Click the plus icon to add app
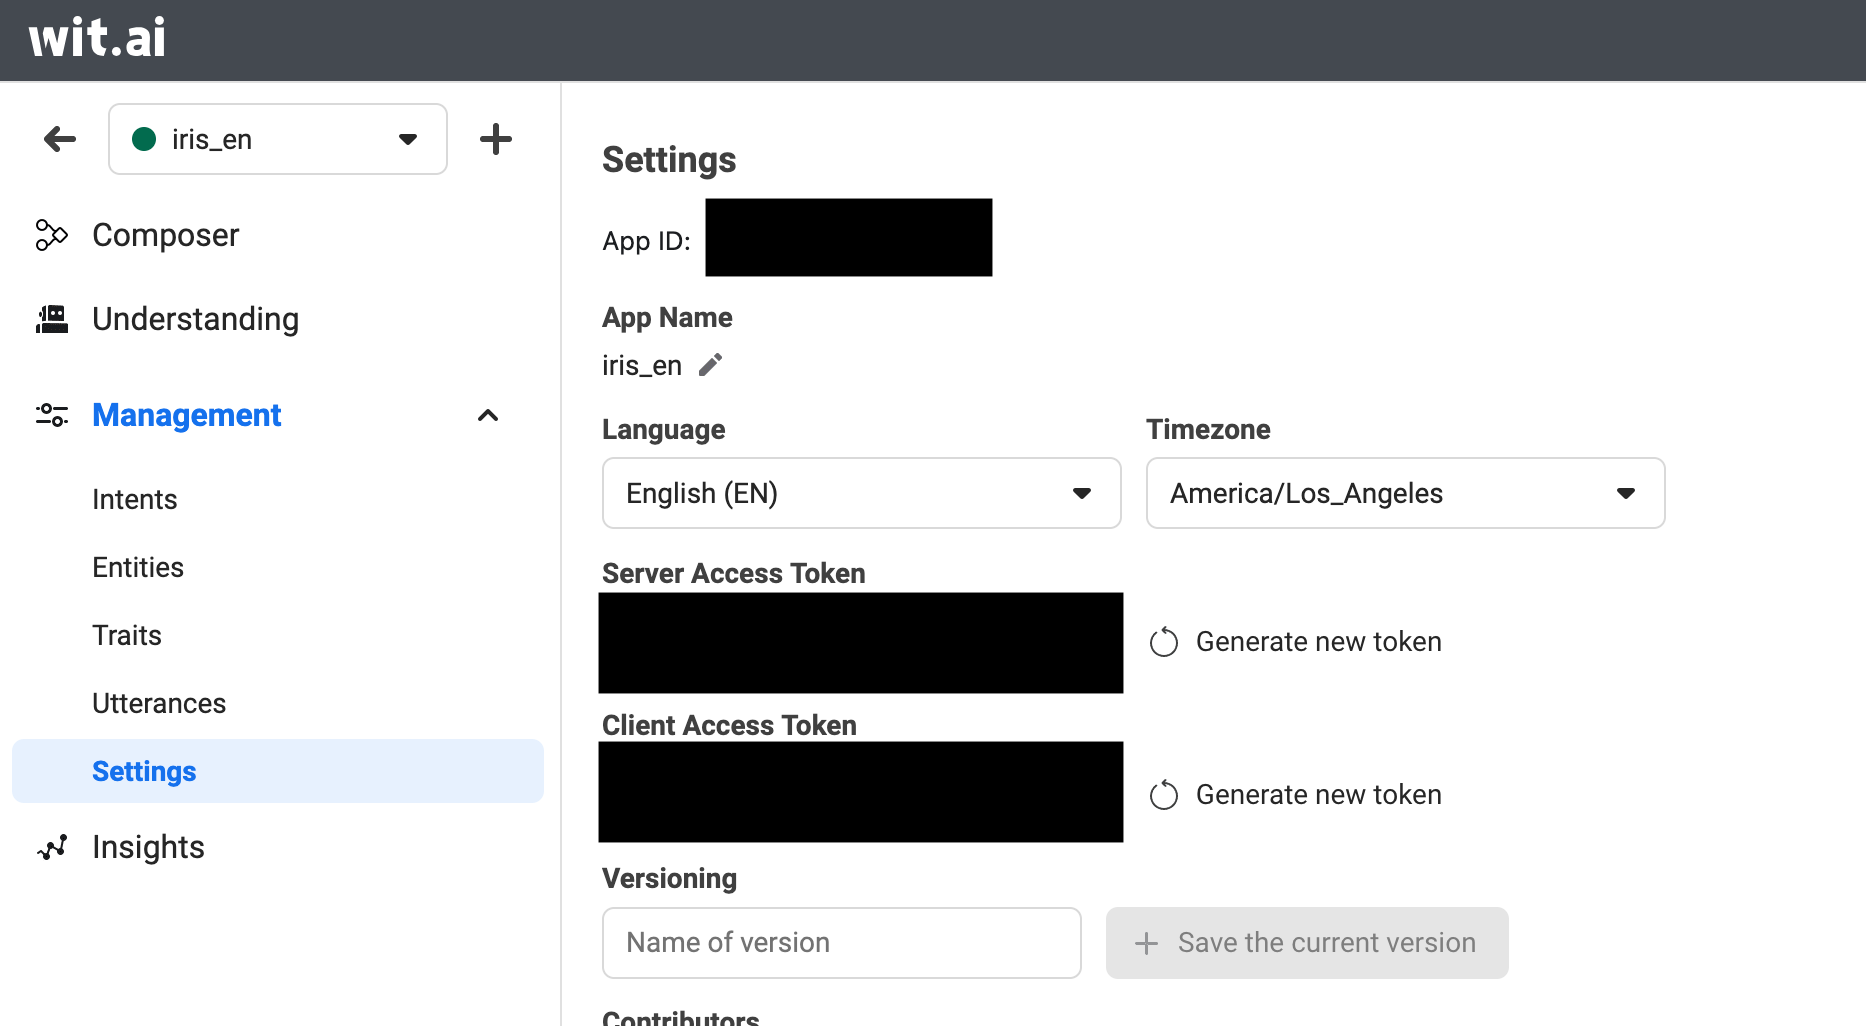 pyautogui.click(x=495, y=139)
